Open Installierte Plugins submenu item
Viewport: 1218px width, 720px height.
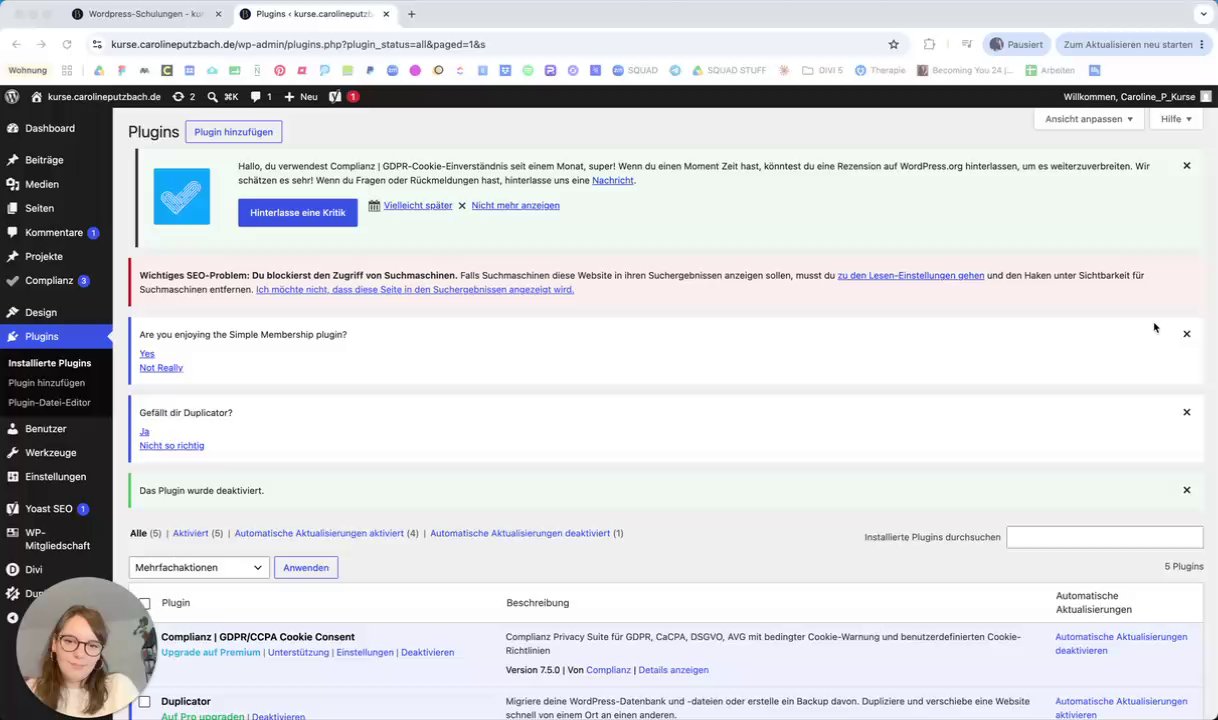tap(50, 363)
